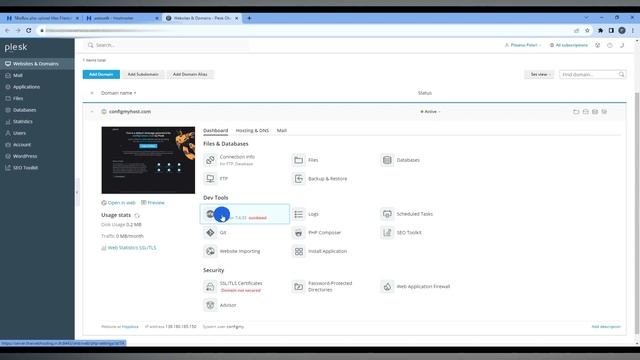This screenshot has height=360, width=640.
Task: Click the Add Domain Alias button
Action: tap(190, 74)
